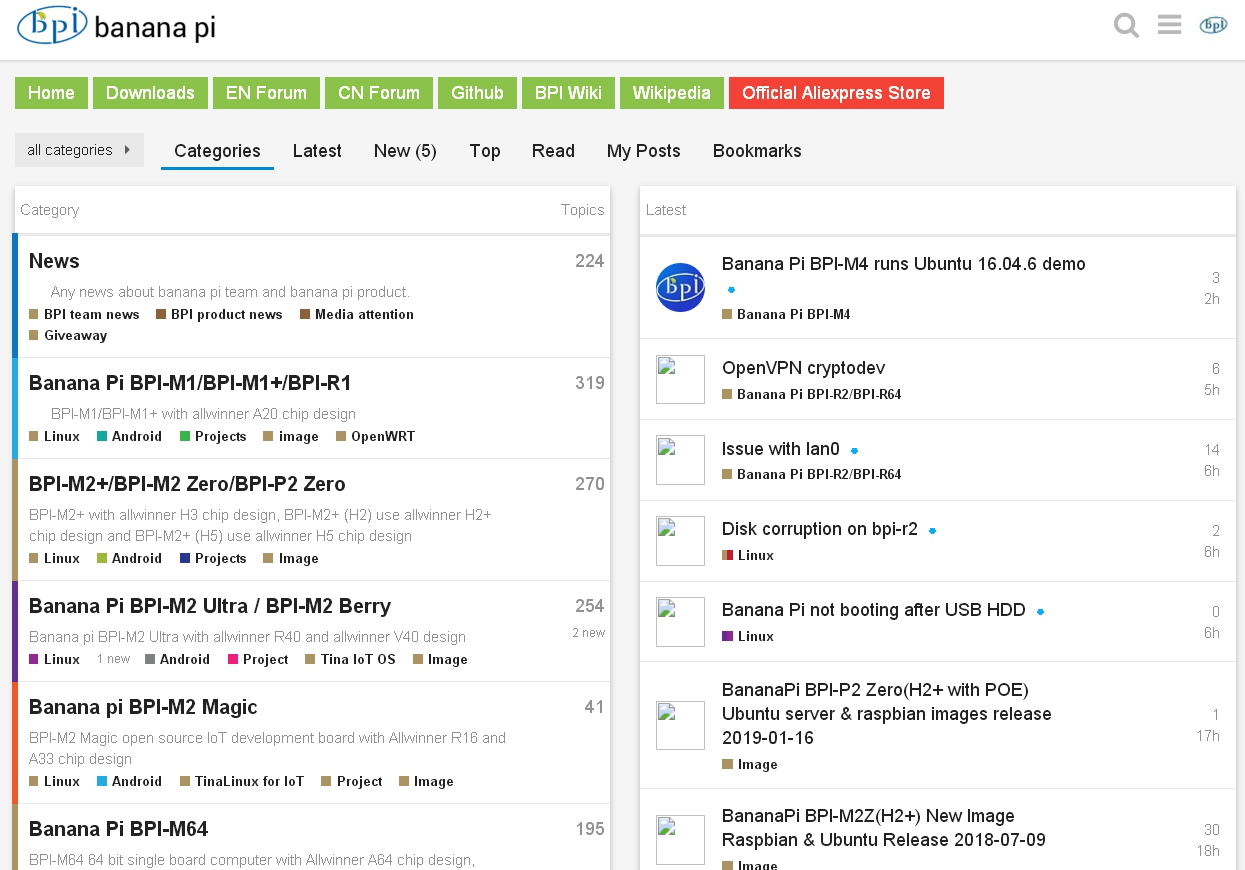Go to the EN Forum button
This screenshot has width=1245, height=870.
tap(266, 93)
